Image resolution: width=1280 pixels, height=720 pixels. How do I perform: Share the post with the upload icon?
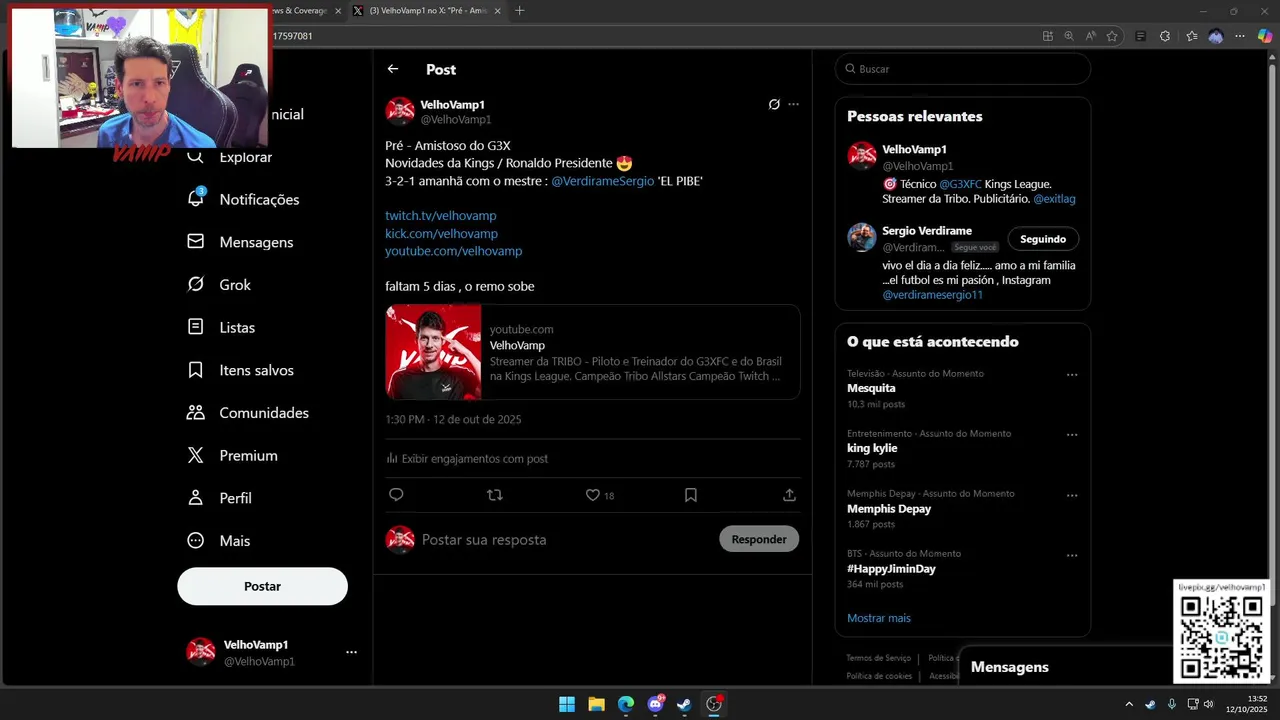[789, 495]
